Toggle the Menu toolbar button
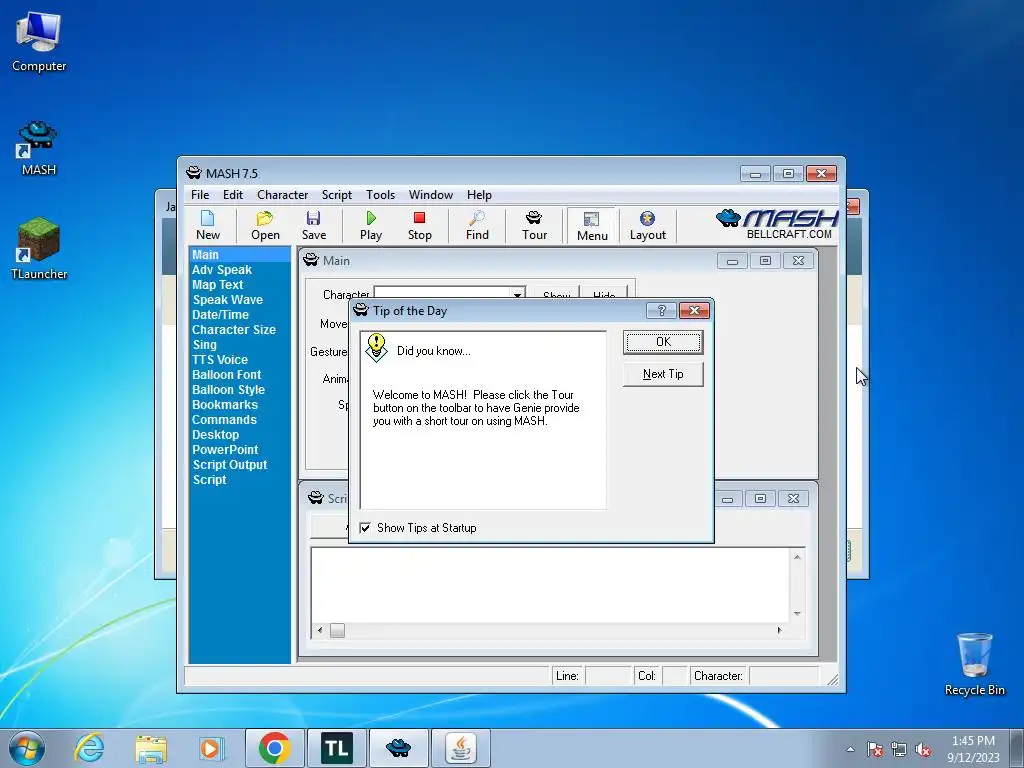This screenshot has width=1024, height=768. click(x=592, y=227)
